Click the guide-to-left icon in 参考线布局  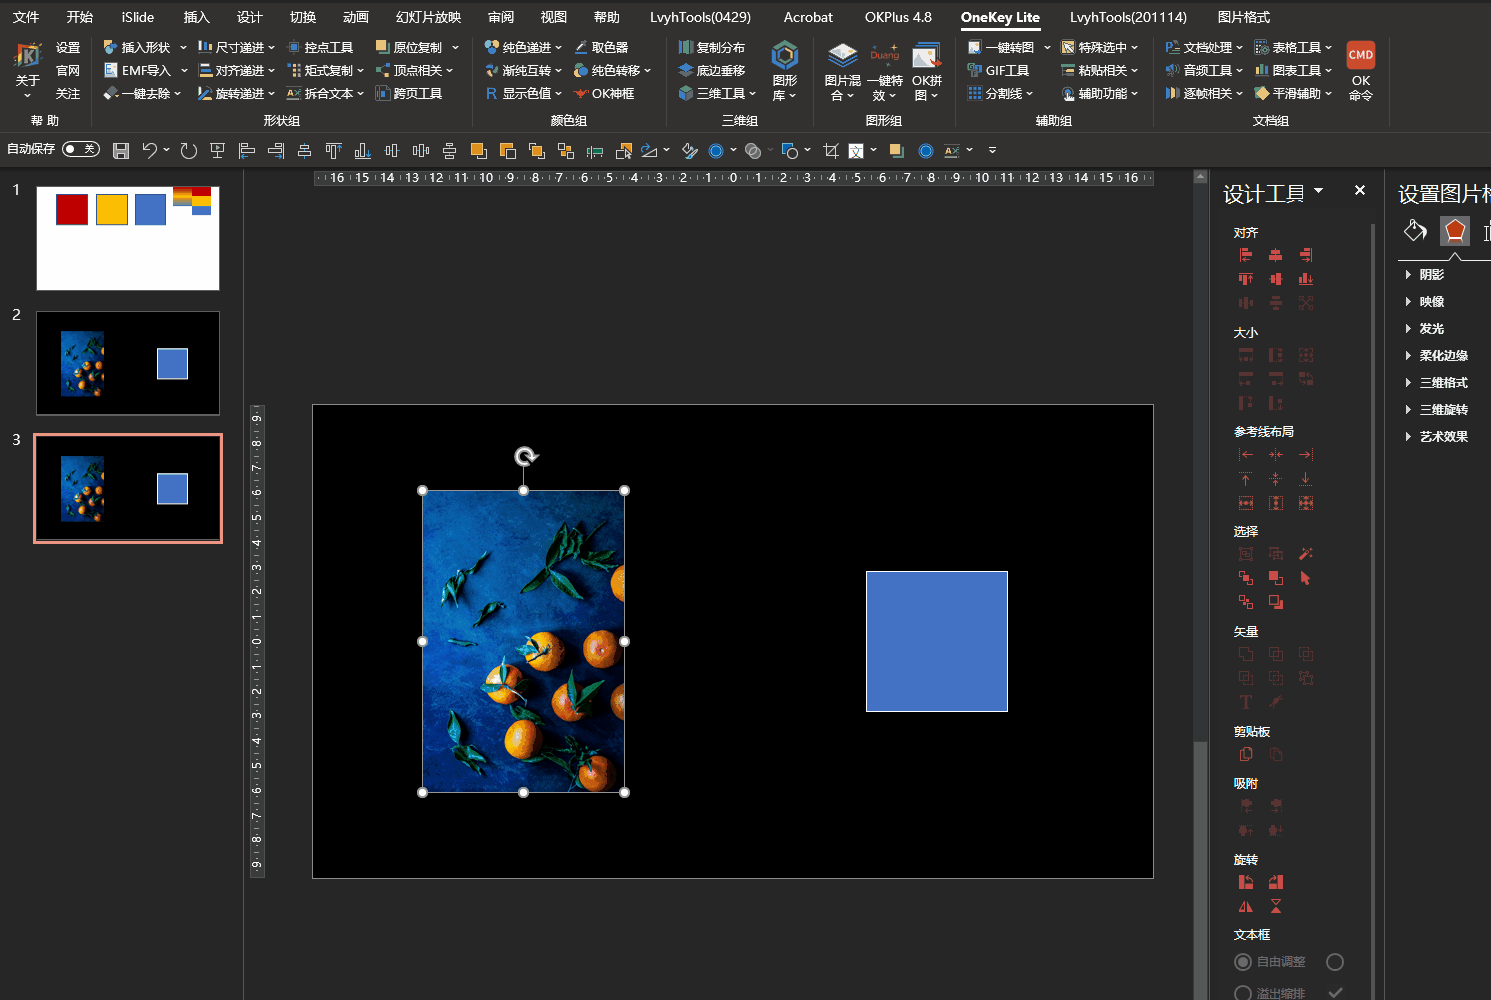(x=1246, y=454)
